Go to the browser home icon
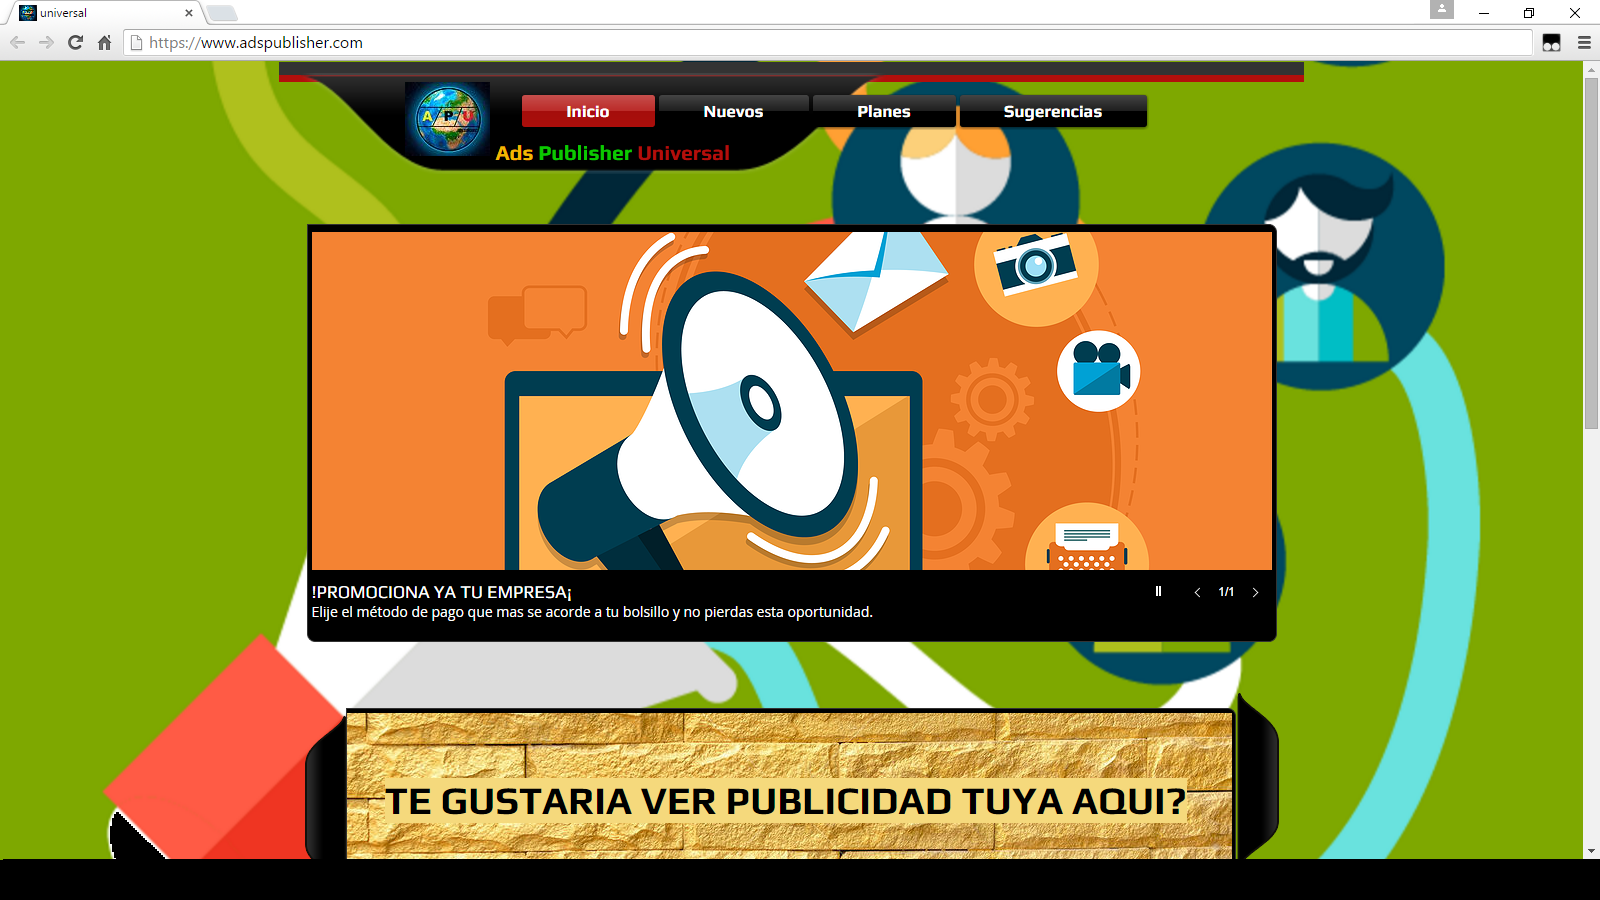The image size is (1600, 900). [x=104, y=43]
